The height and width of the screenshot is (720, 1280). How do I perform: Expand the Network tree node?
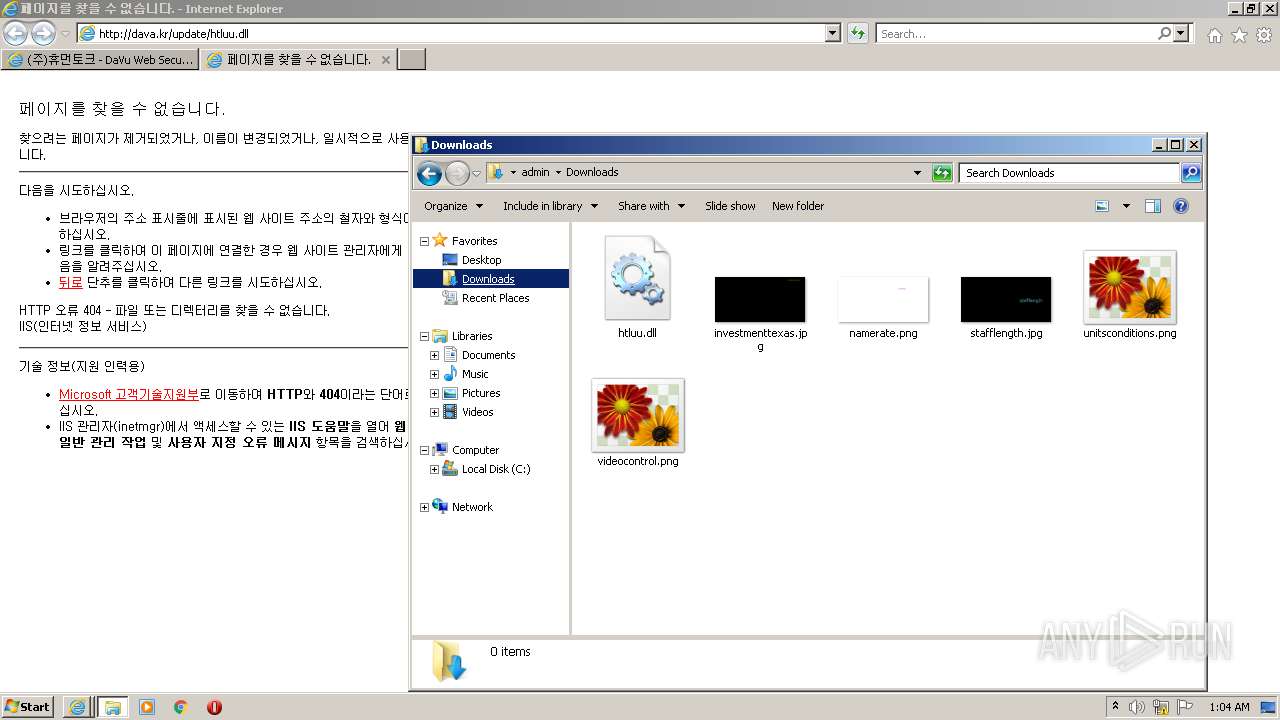point(424,507)
